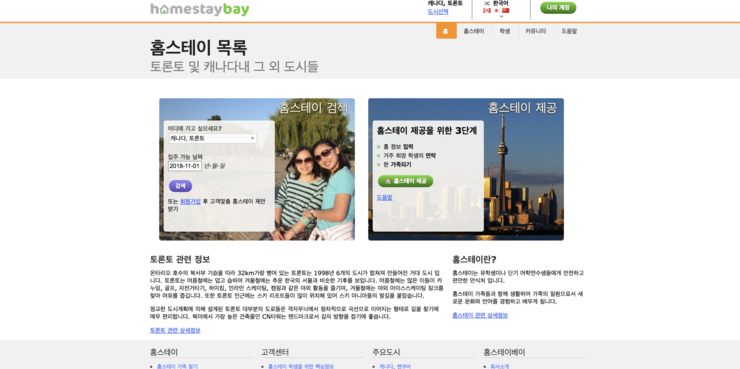Click the 입주 가능 날짜 label

pos(185,157)
